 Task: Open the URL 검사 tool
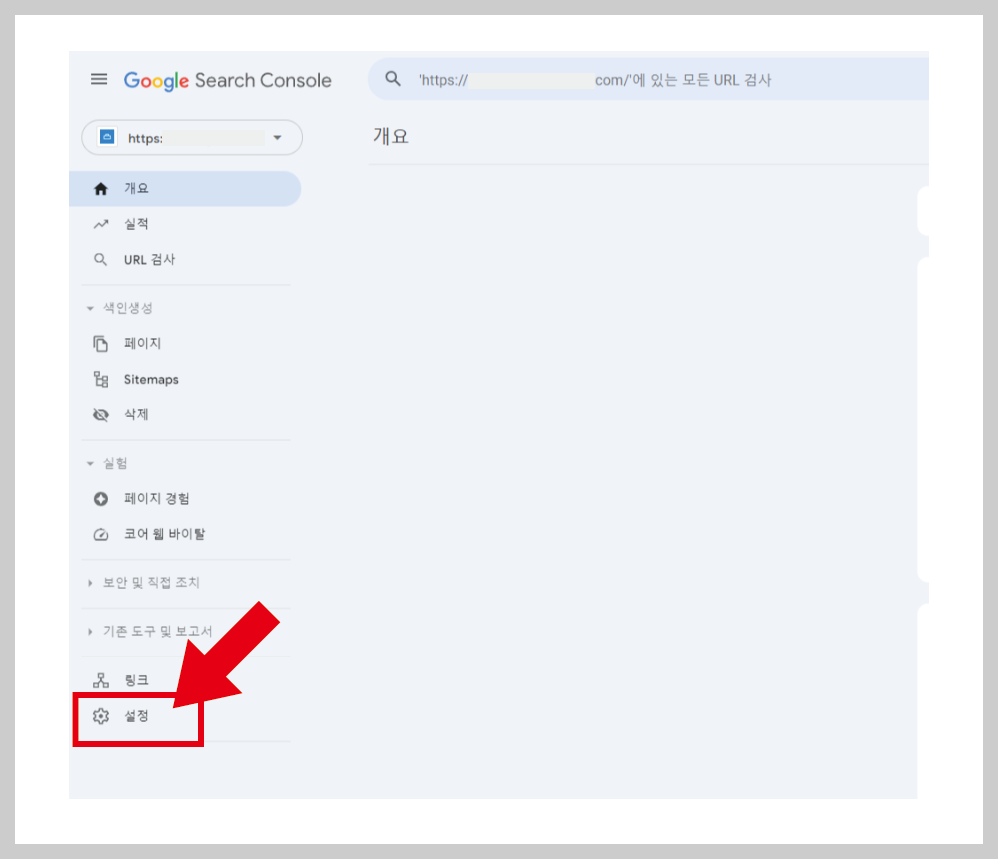[x=149, y=260]
